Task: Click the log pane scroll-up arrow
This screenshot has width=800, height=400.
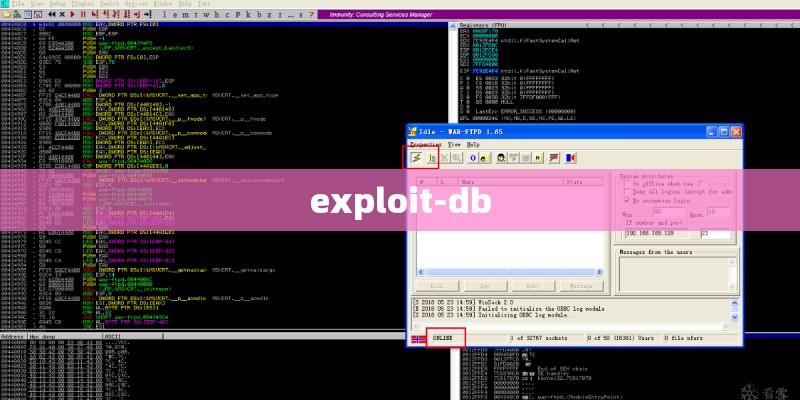Action: pos(735,303)
